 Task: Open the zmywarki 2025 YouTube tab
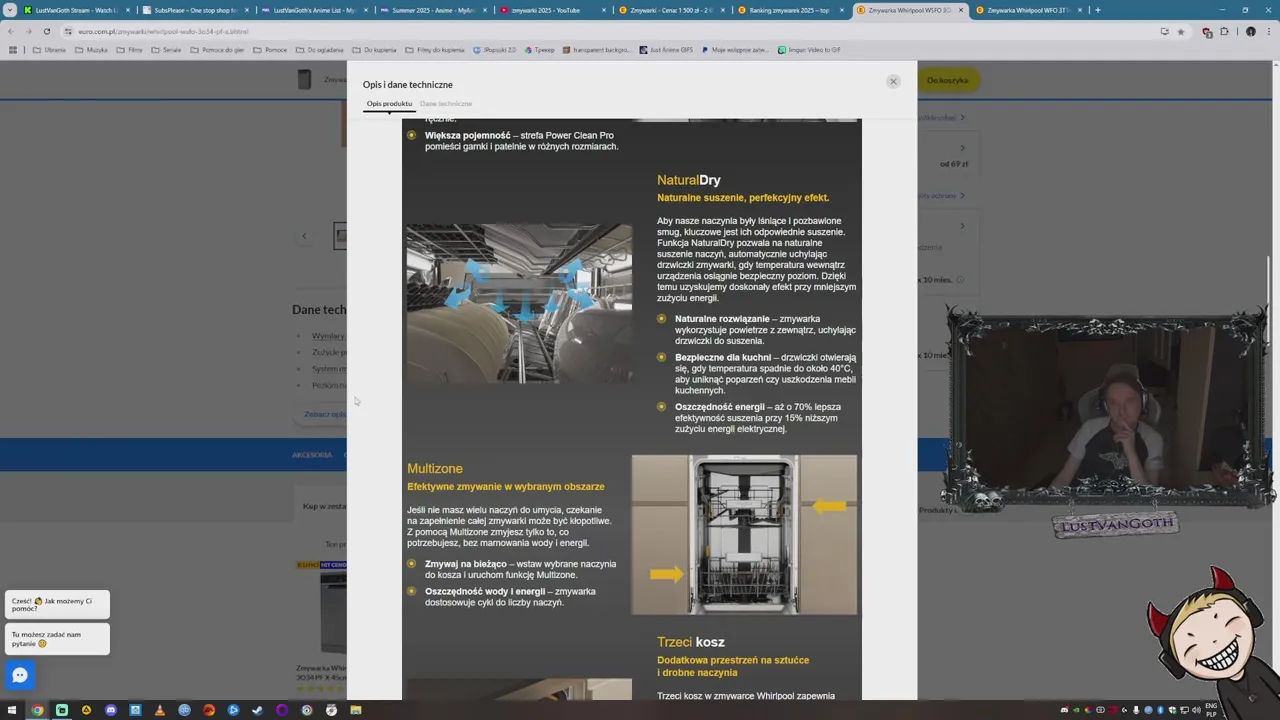pyautogui.click(x=552, y=10)
